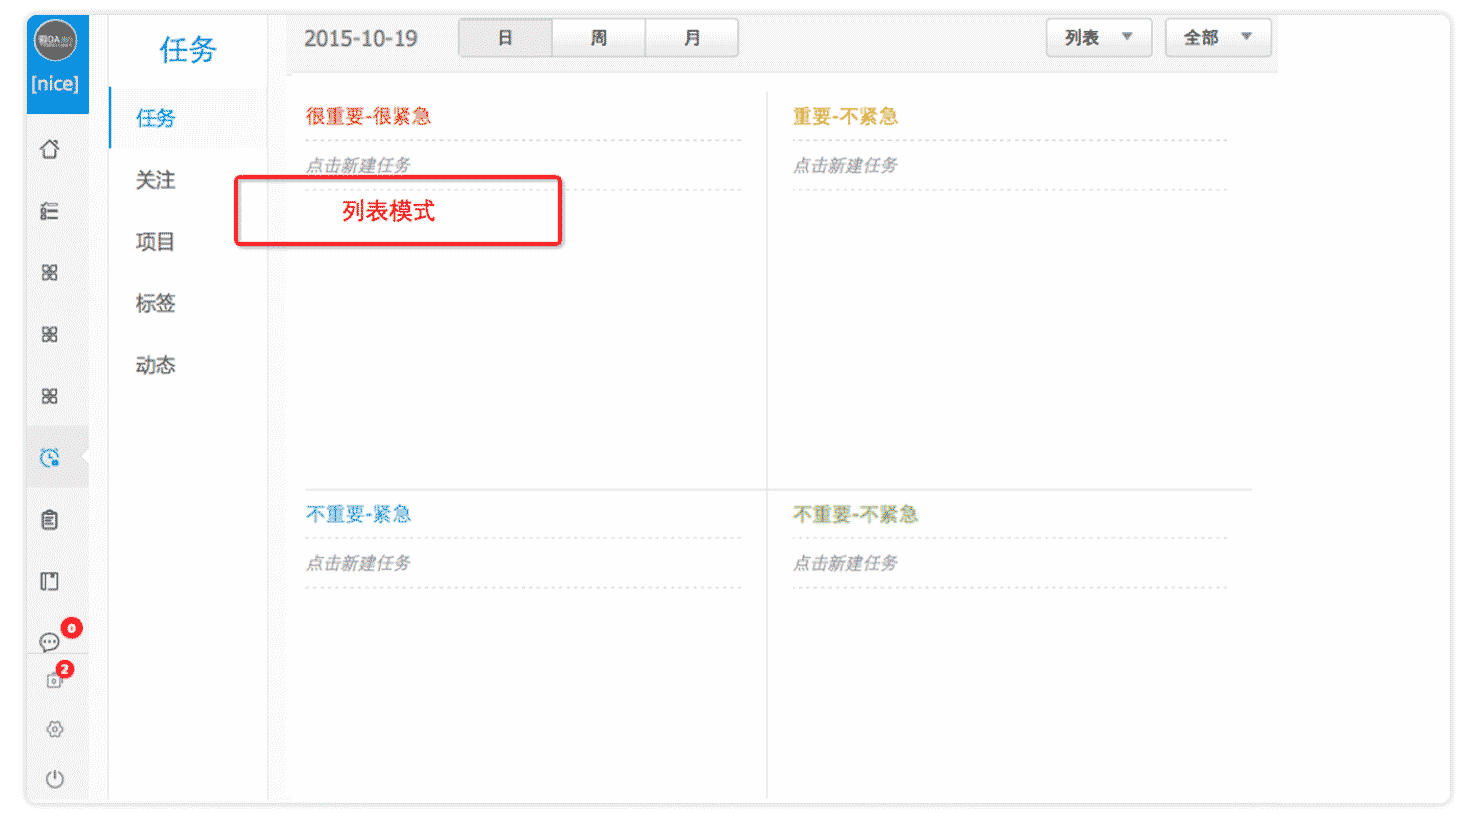Click the 不重要-不紧急 quadrant heading
This screenshot has width=1475, height=819.
855,514
